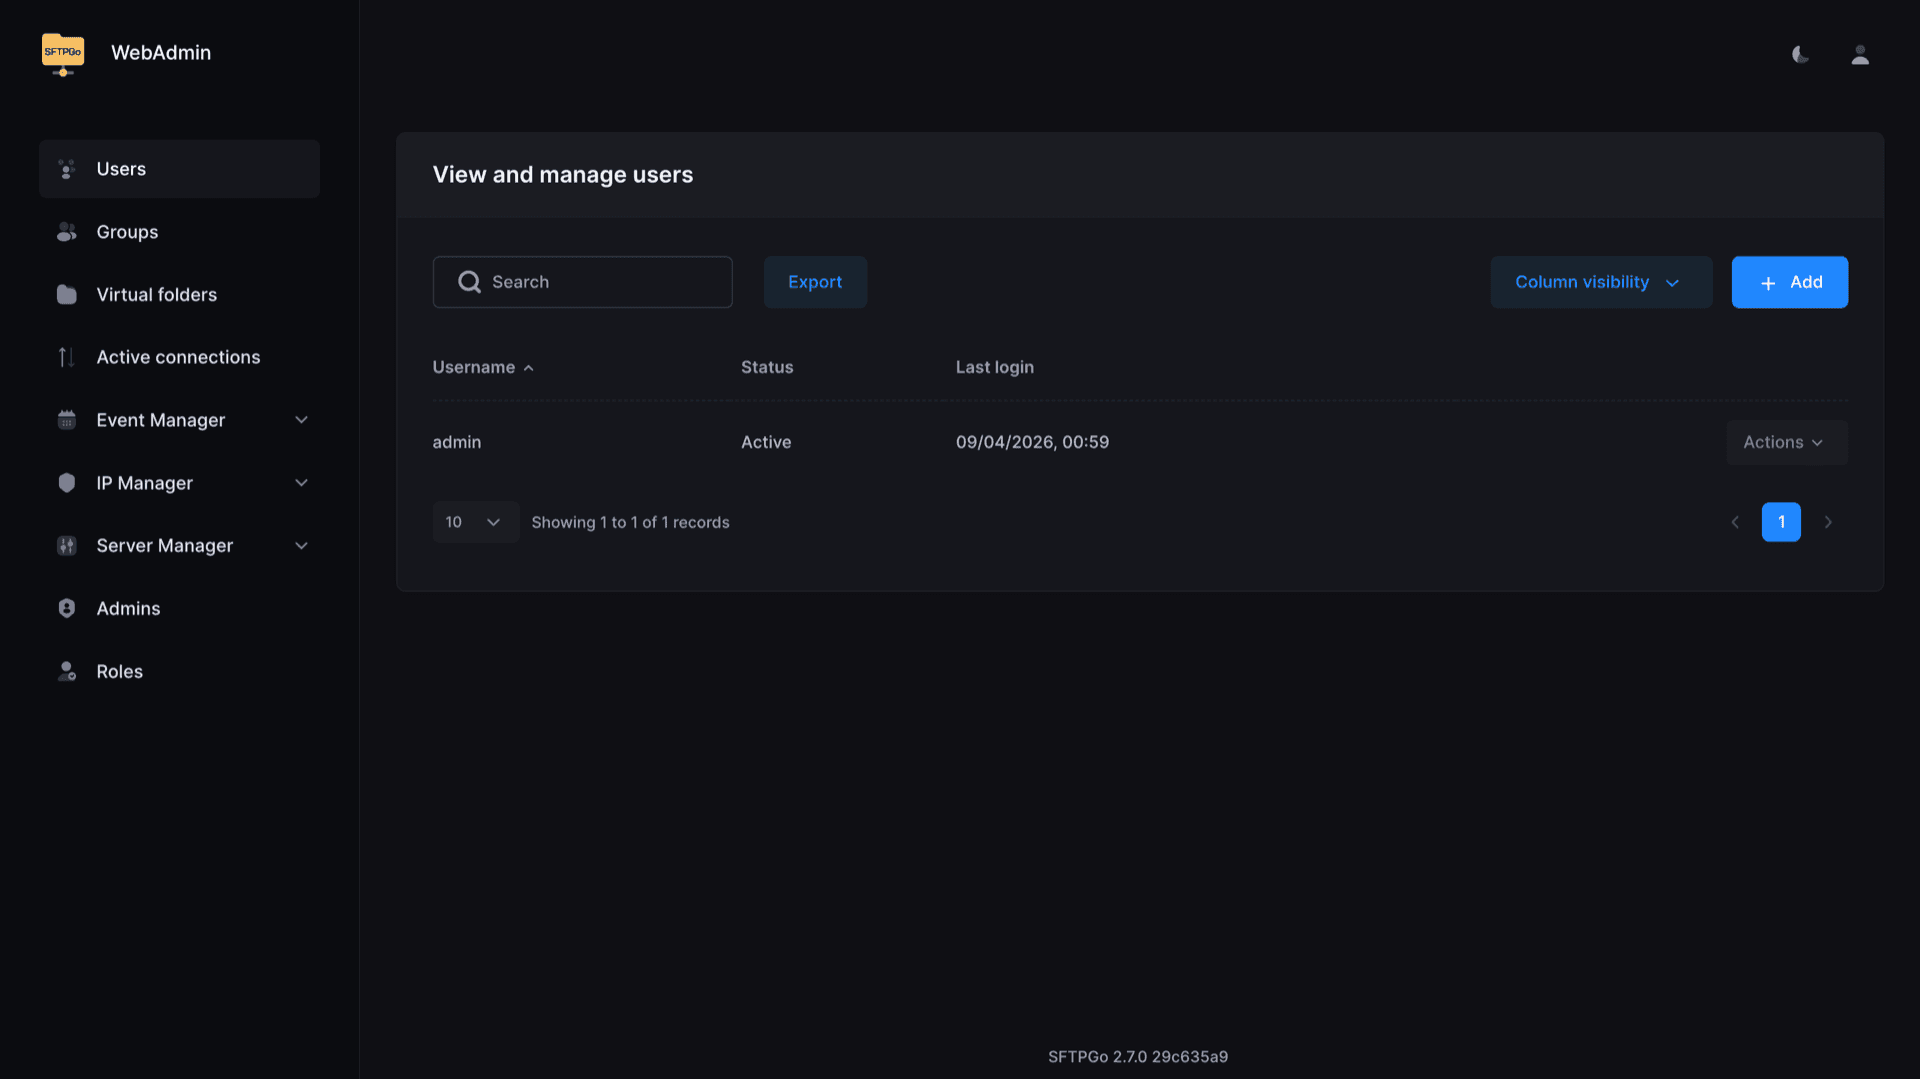Go to Virtual folders

point(179,294)
